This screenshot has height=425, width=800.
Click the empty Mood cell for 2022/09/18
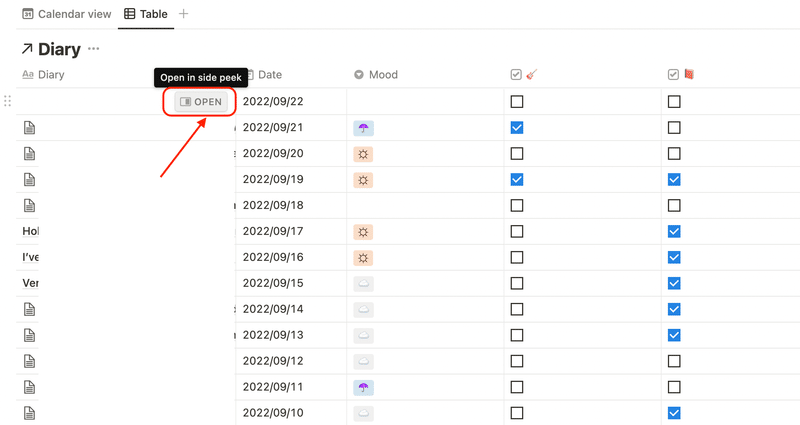click(425, 206)
